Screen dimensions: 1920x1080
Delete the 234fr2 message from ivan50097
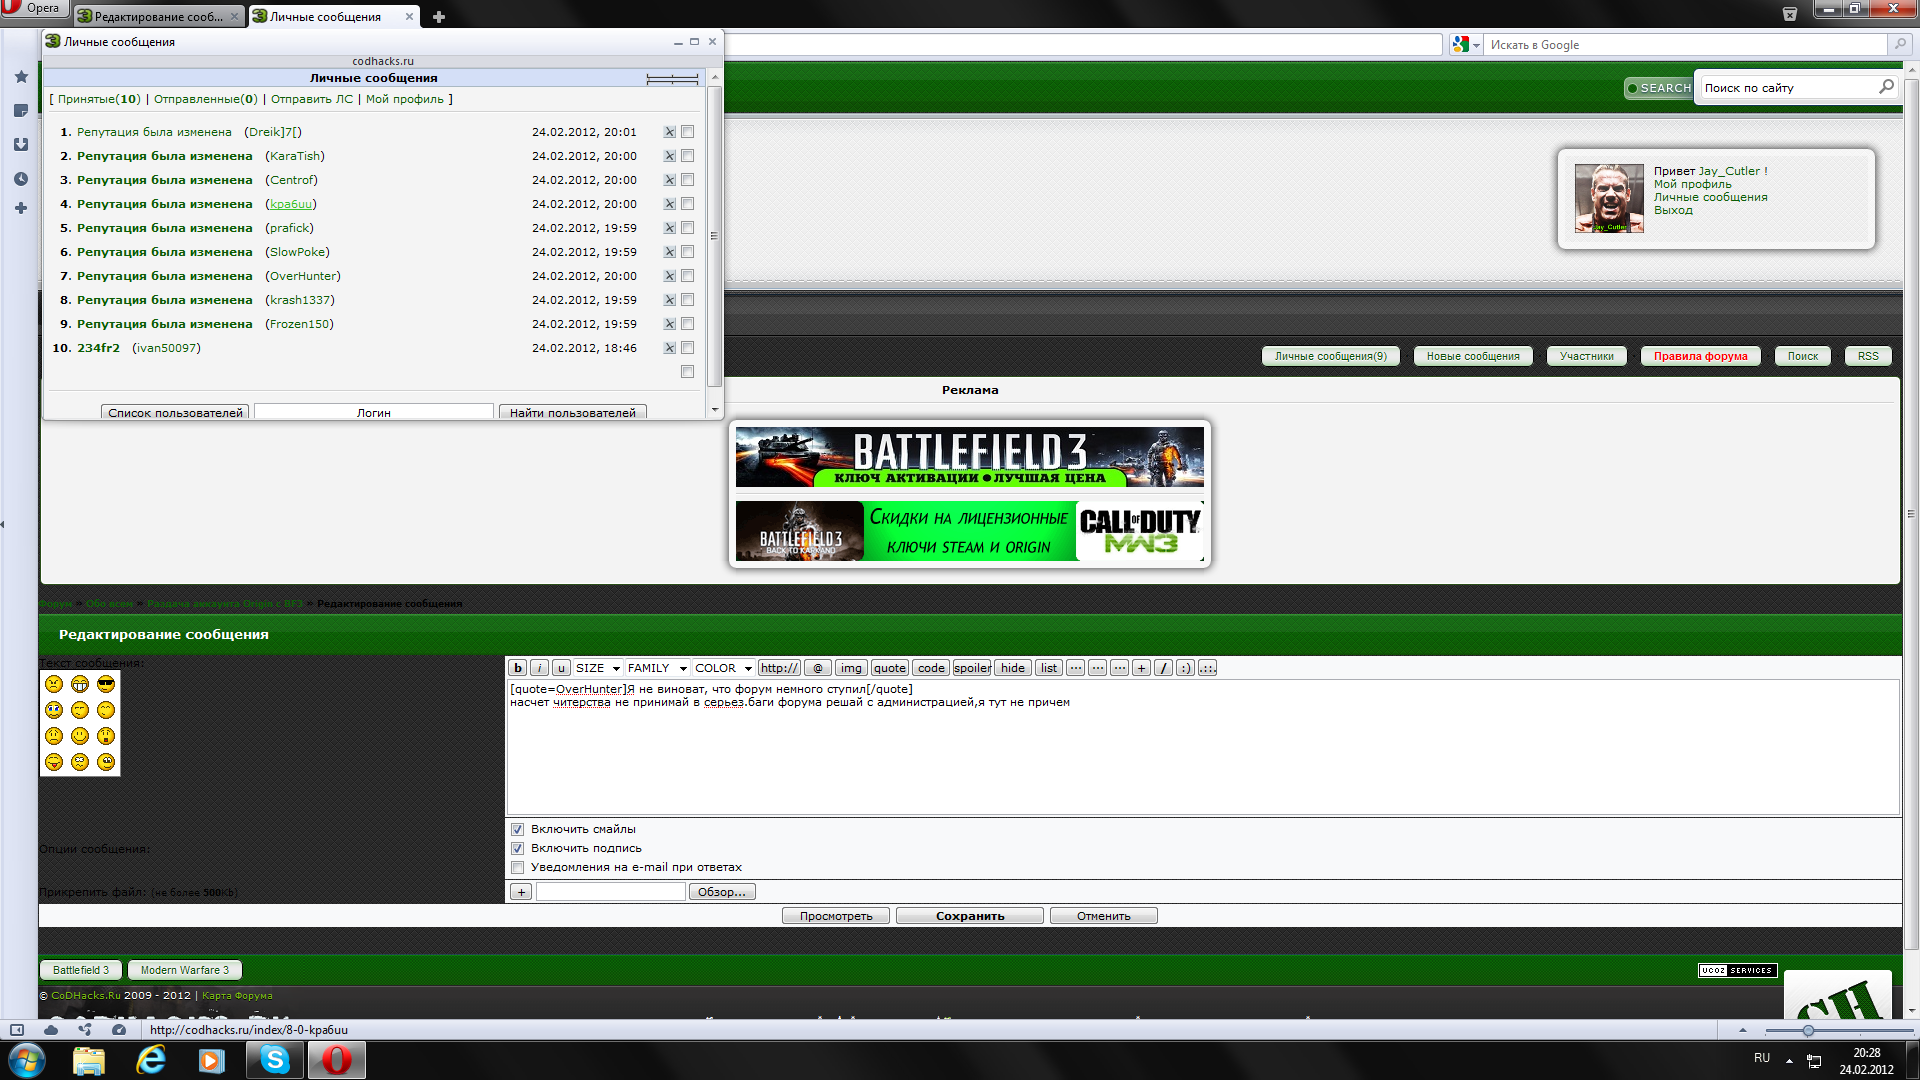coord(670,348)
